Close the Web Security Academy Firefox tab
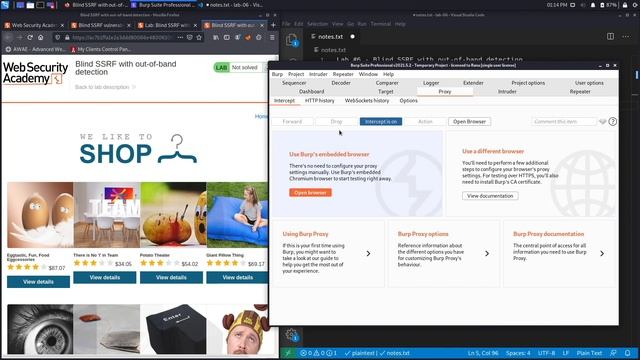The width and height of the screenshot is (640, 360). pyautogui.click(x=62, y=25)
